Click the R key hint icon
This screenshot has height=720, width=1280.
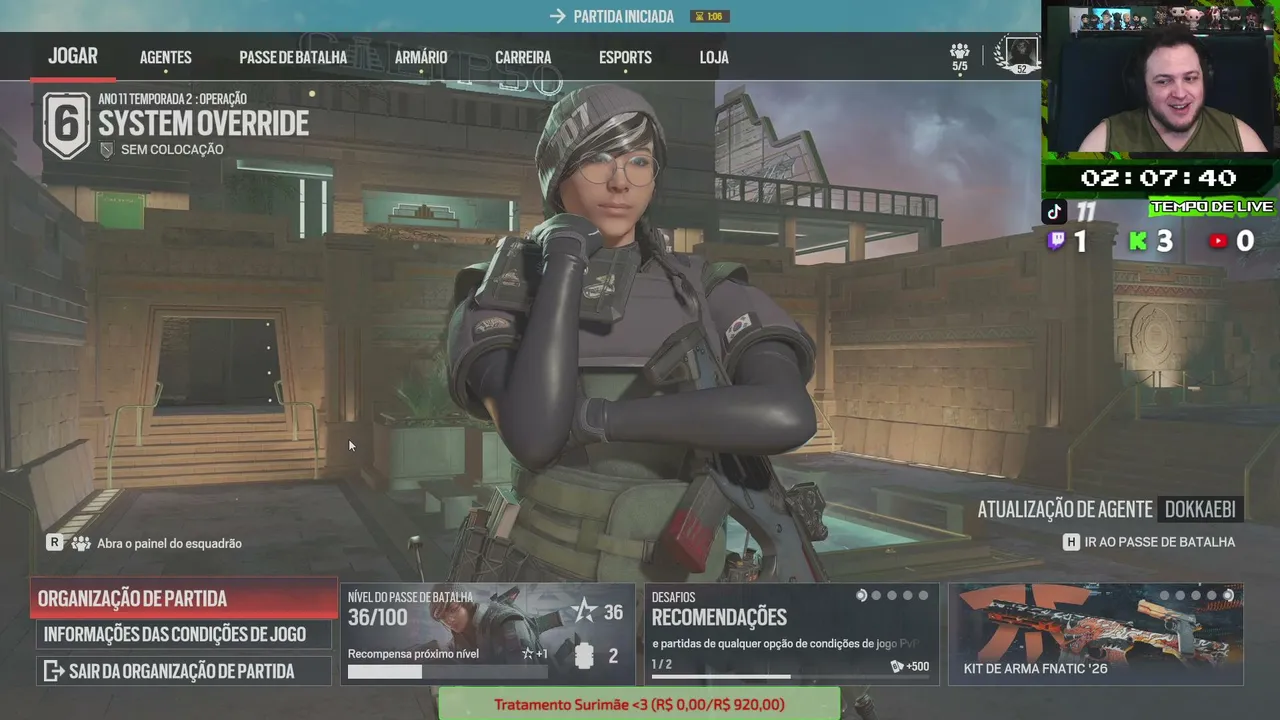(55, 543)
